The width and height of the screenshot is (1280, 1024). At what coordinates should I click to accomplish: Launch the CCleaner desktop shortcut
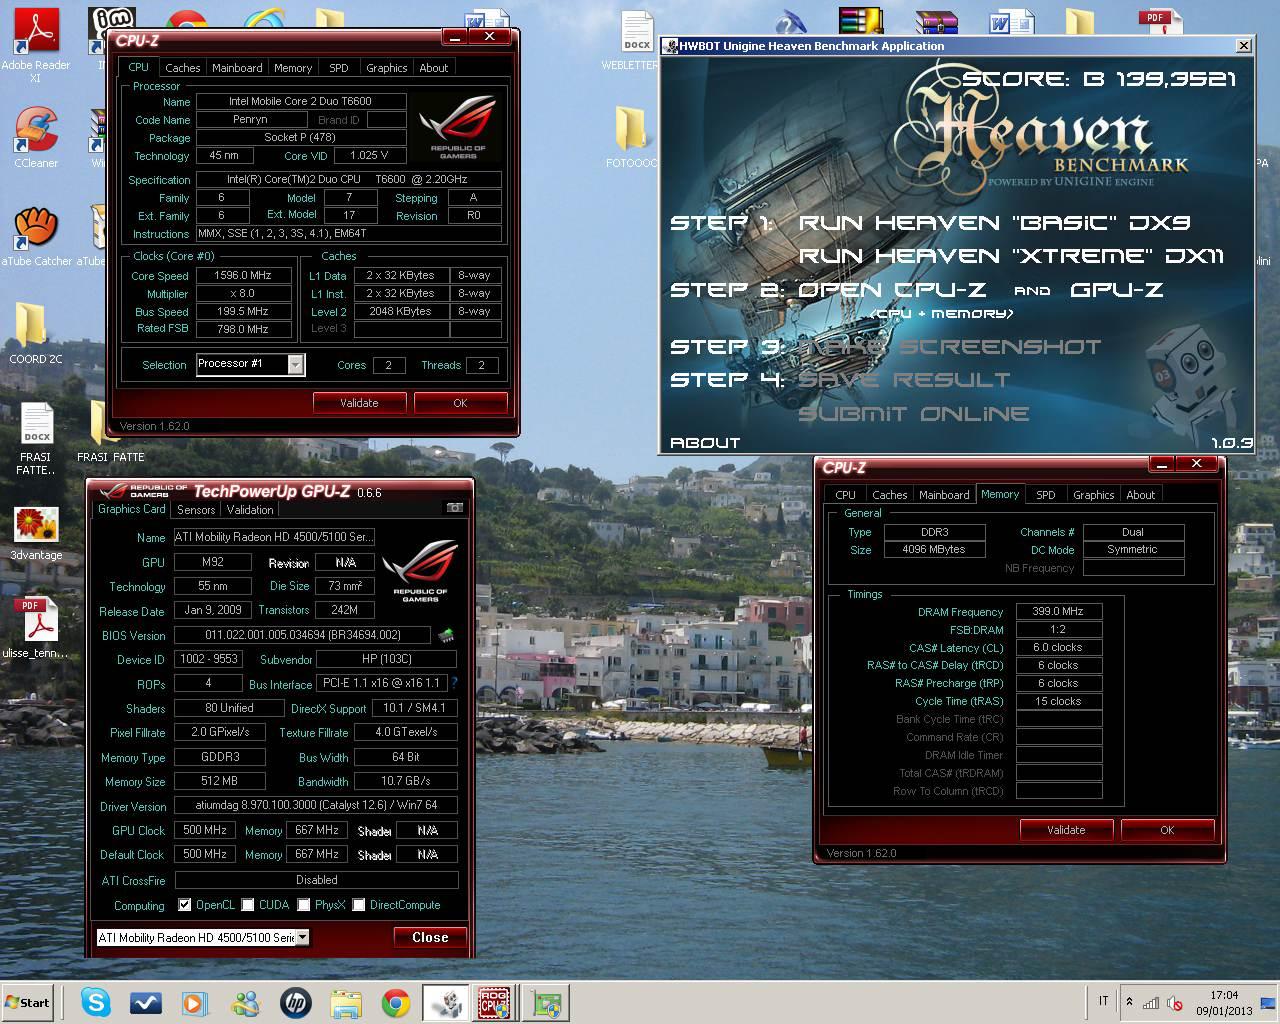pos(36,138)
